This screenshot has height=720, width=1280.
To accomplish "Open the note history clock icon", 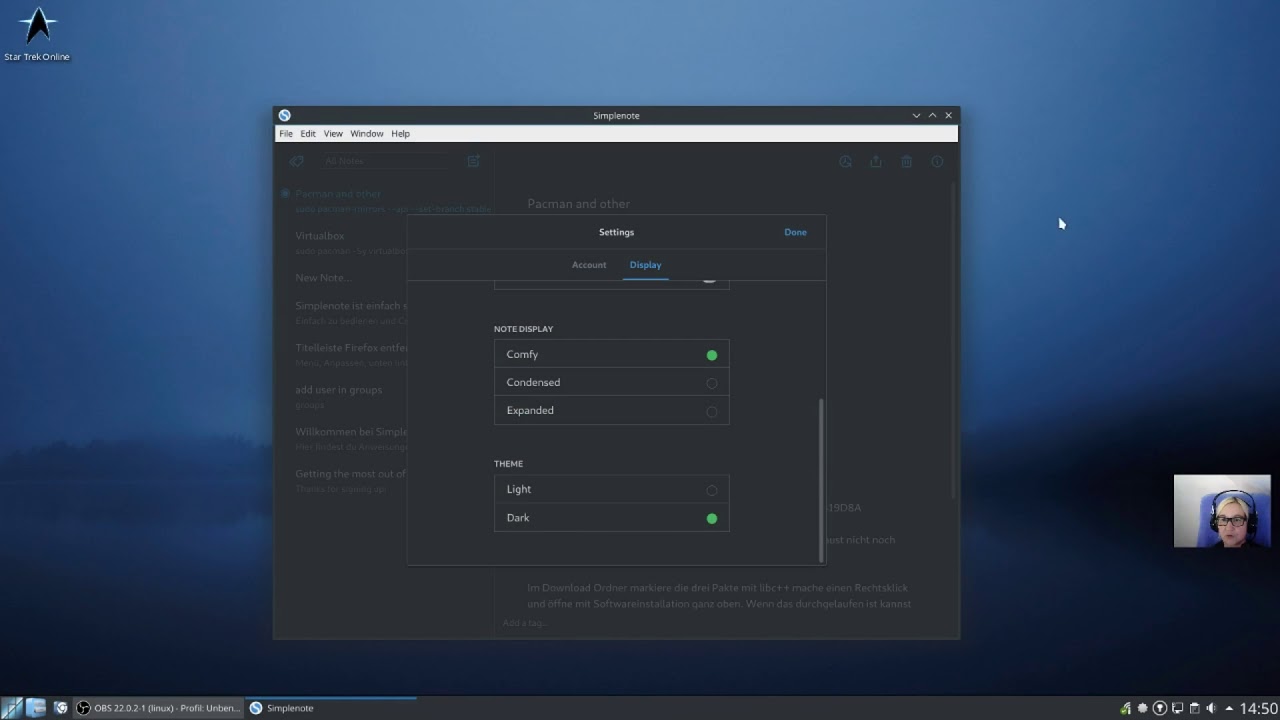I will coord(845,161).
